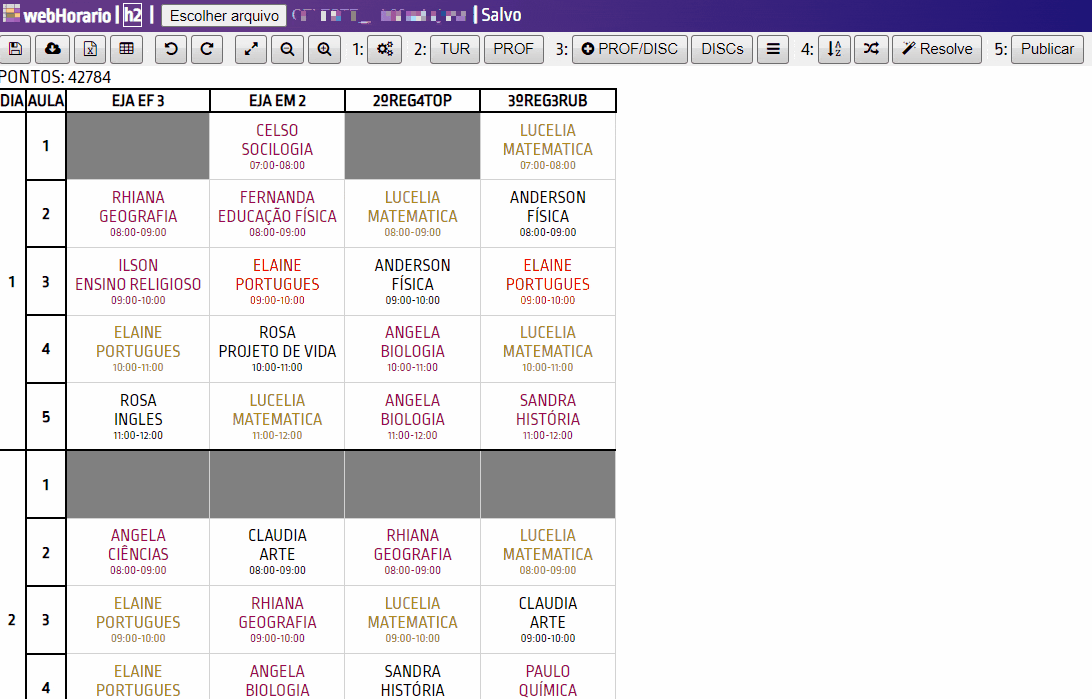Screen dimensions: 1092x699
Task: Sort with the A-Z sort icon
Action: [834, 49]
